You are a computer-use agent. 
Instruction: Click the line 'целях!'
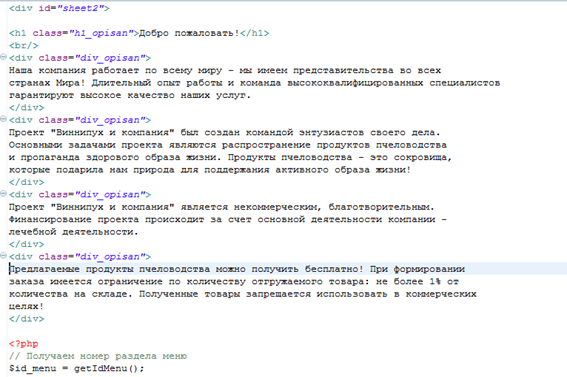(26, 307)
